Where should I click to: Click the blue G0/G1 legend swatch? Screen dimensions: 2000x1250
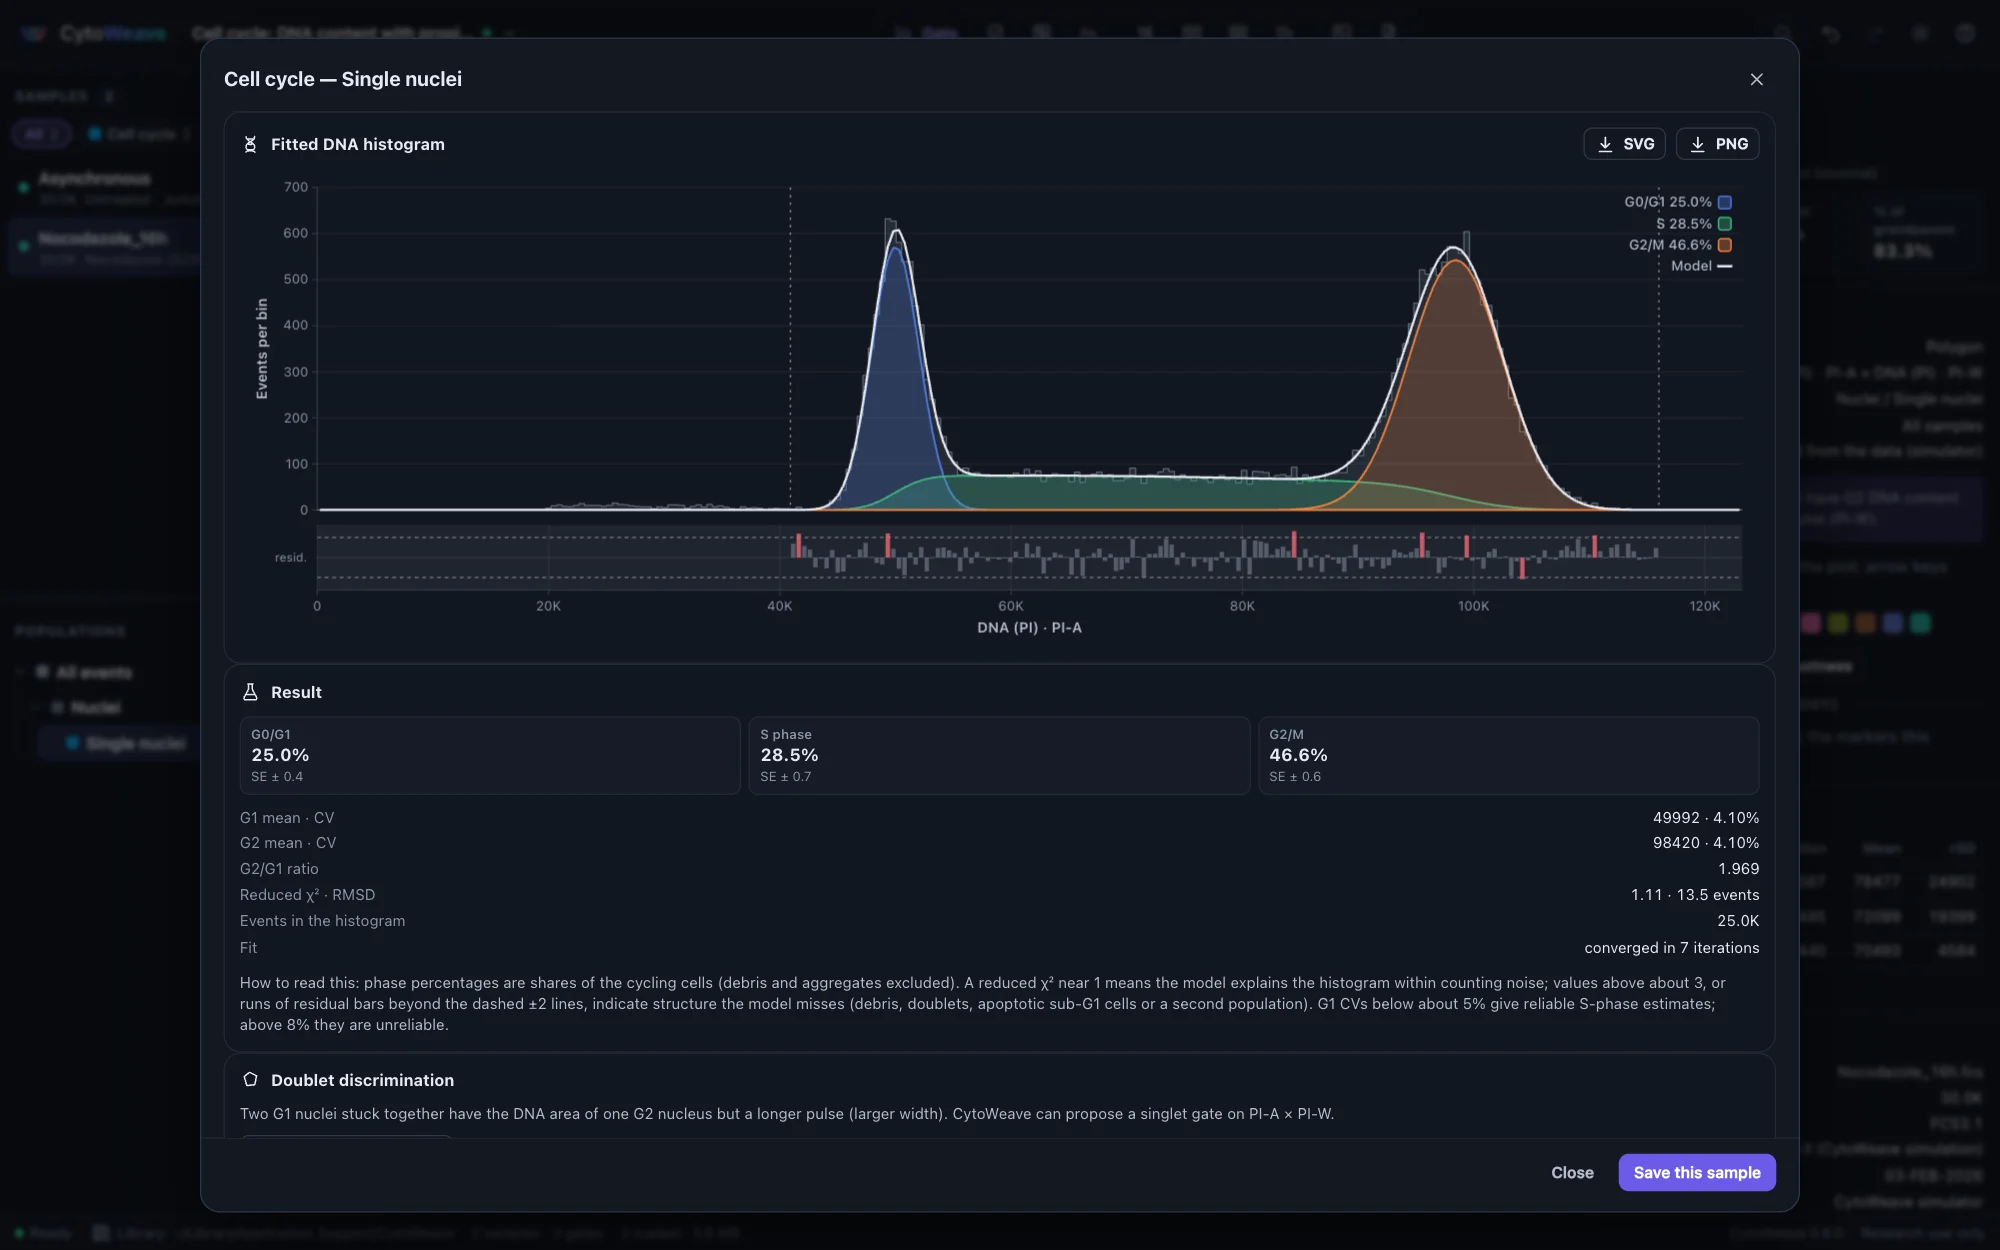tap(1724, 202)
